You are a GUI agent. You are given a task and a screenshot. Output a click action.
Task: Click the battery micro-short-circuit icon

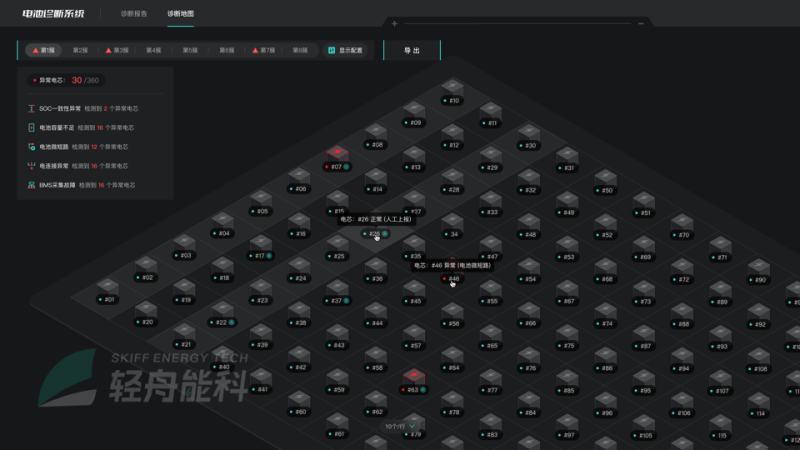[x=32, y=147]
